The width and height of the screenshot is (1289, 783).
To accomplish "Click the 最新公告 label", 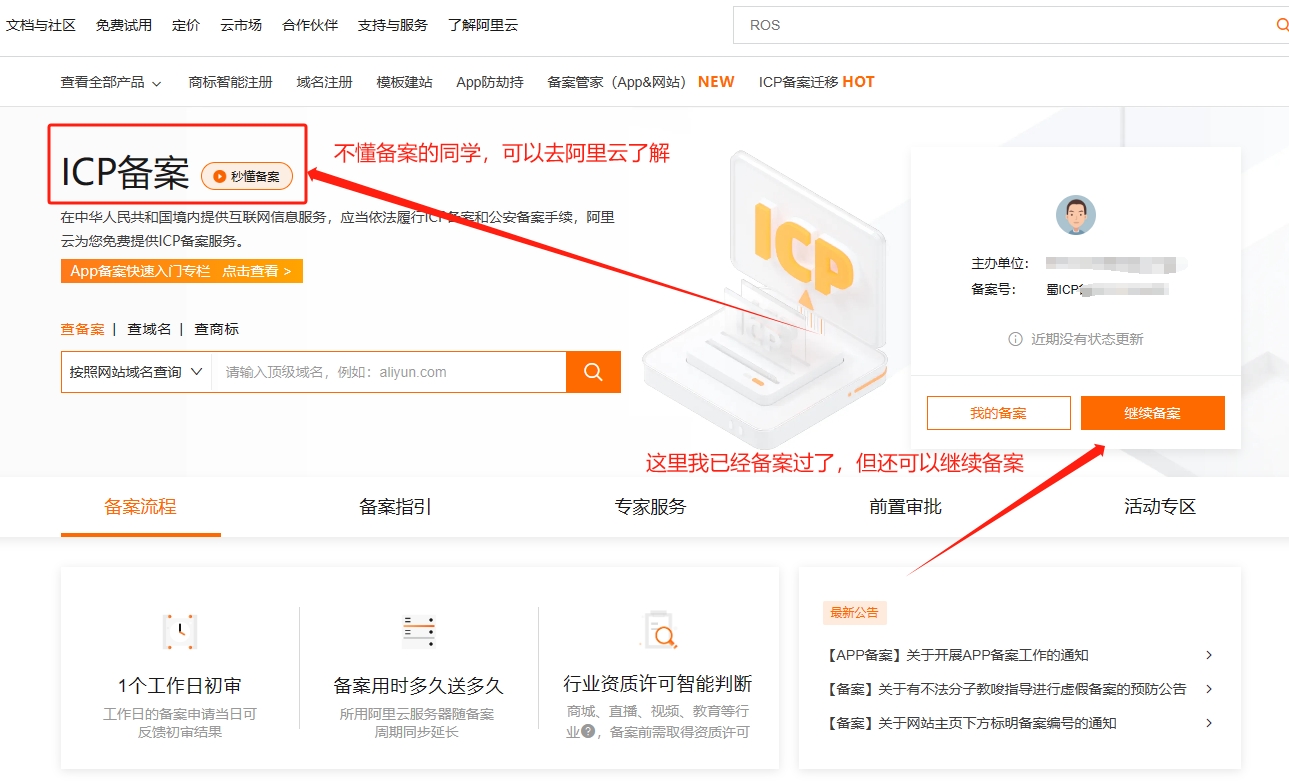I will 854,613.
